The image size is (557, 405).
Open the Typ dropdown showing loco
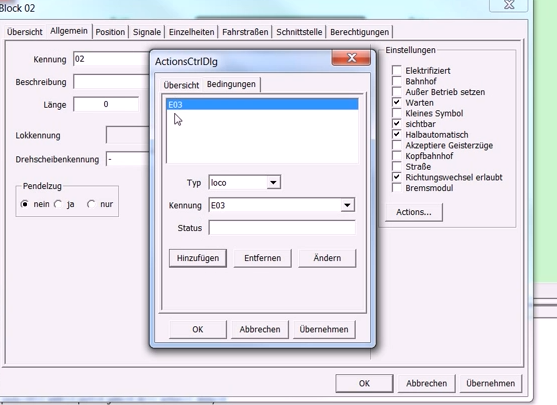273,183
